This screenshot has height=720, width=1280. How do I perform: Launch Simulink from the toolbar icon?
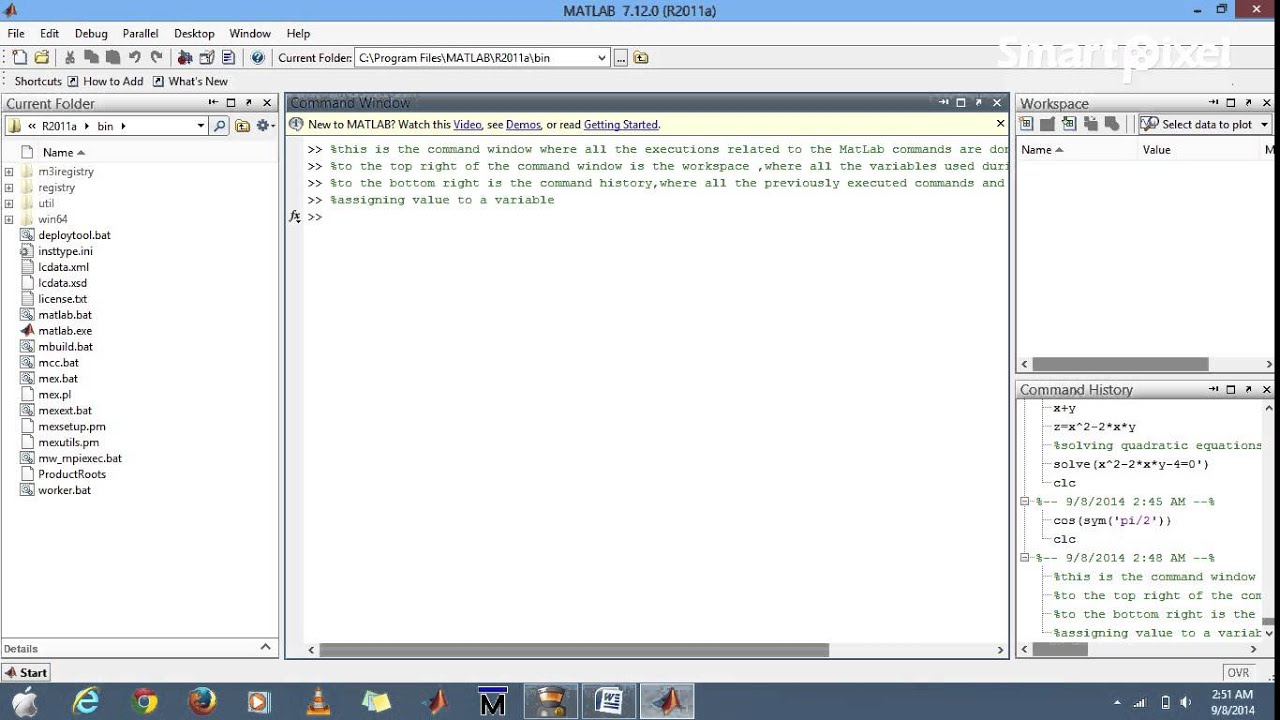point(185,58)
